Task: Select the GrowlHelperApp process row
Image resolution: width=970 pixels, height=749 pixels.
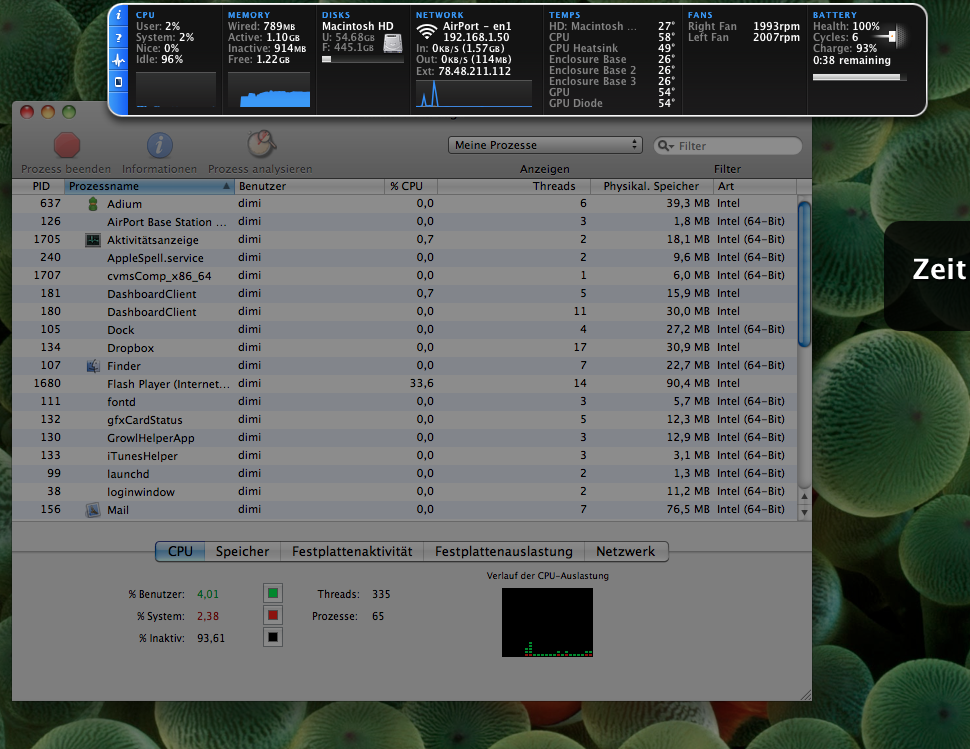Action: click(x=405, y=437)
